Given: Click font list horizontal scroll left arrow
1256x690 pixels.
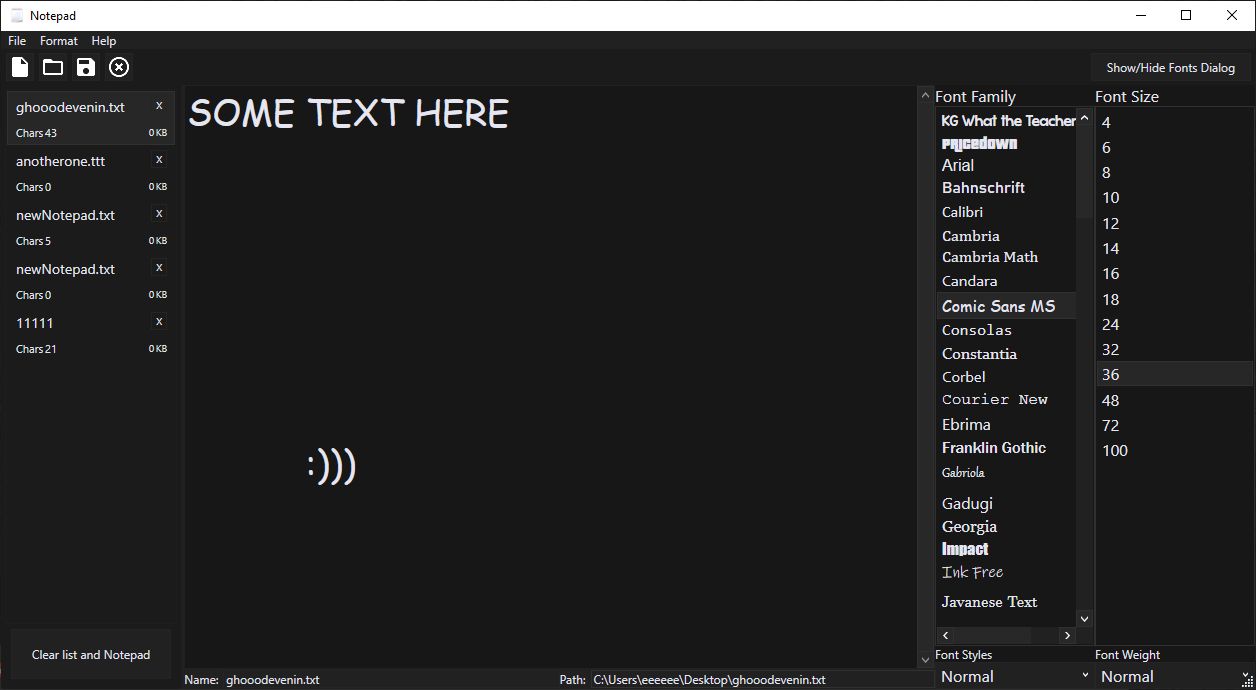Looking at the screenshot, I should tap(945, 635).
